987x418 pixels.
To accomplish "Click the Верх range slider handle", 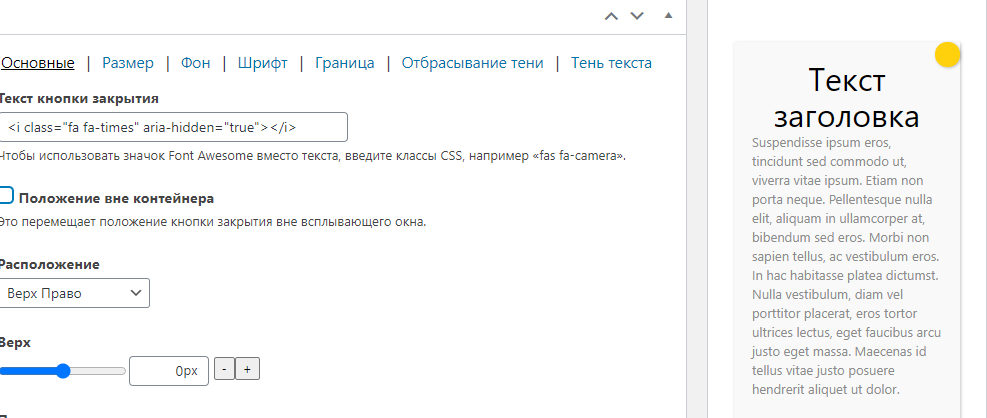I will 63,371.
